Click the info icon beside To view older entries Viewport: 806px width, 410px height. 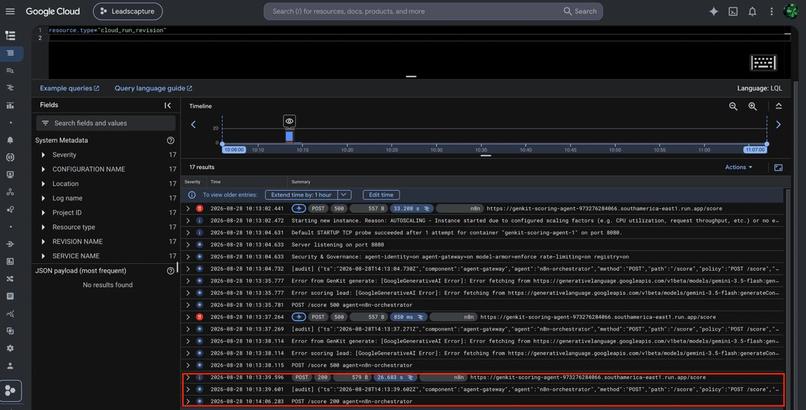click(x=192, y=195)
